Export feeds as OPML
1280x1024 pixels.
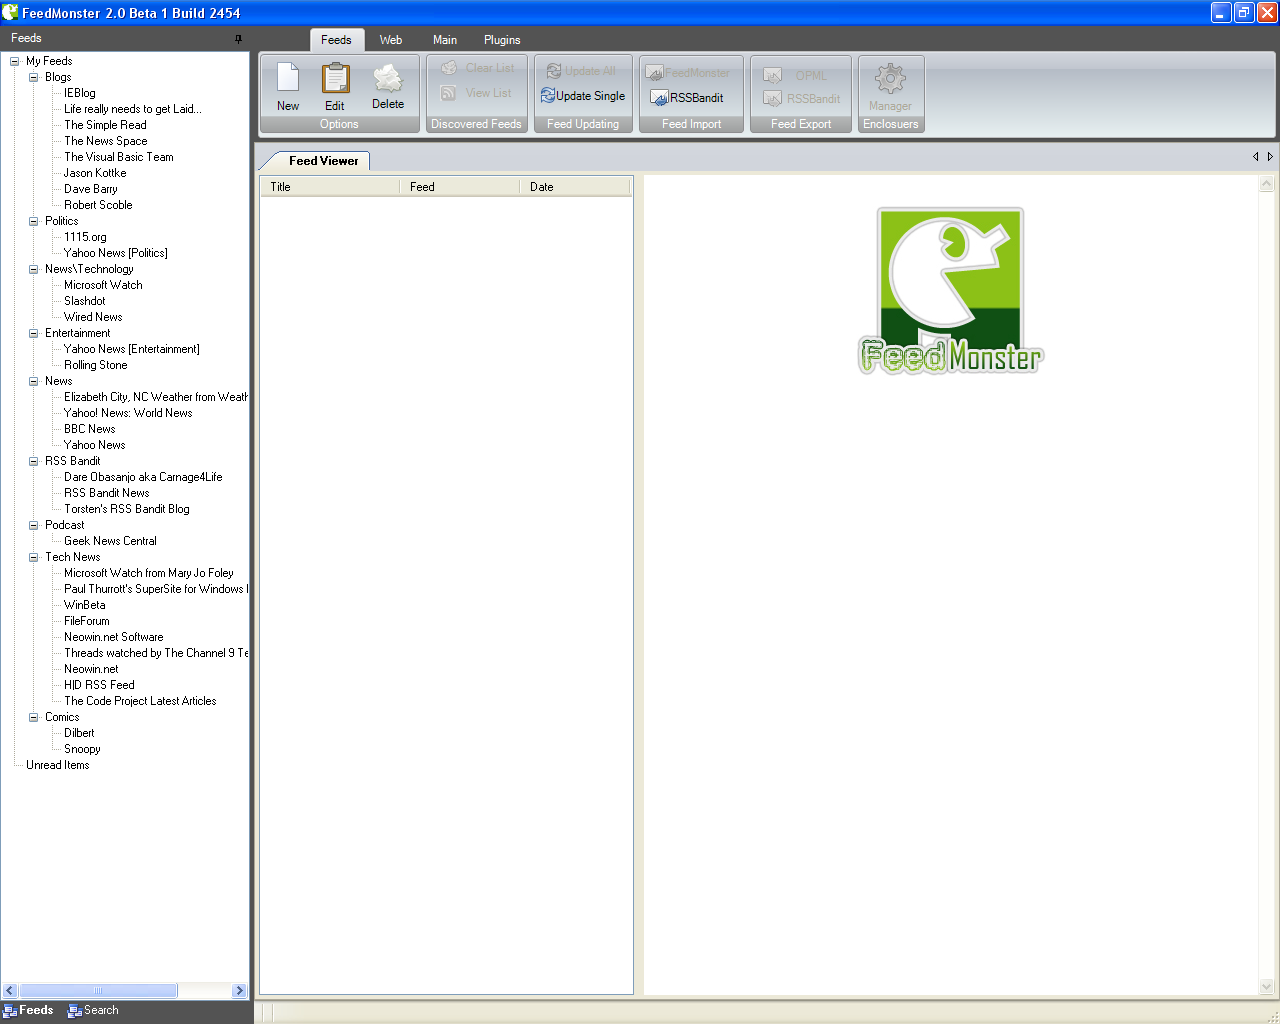point(795,75)
